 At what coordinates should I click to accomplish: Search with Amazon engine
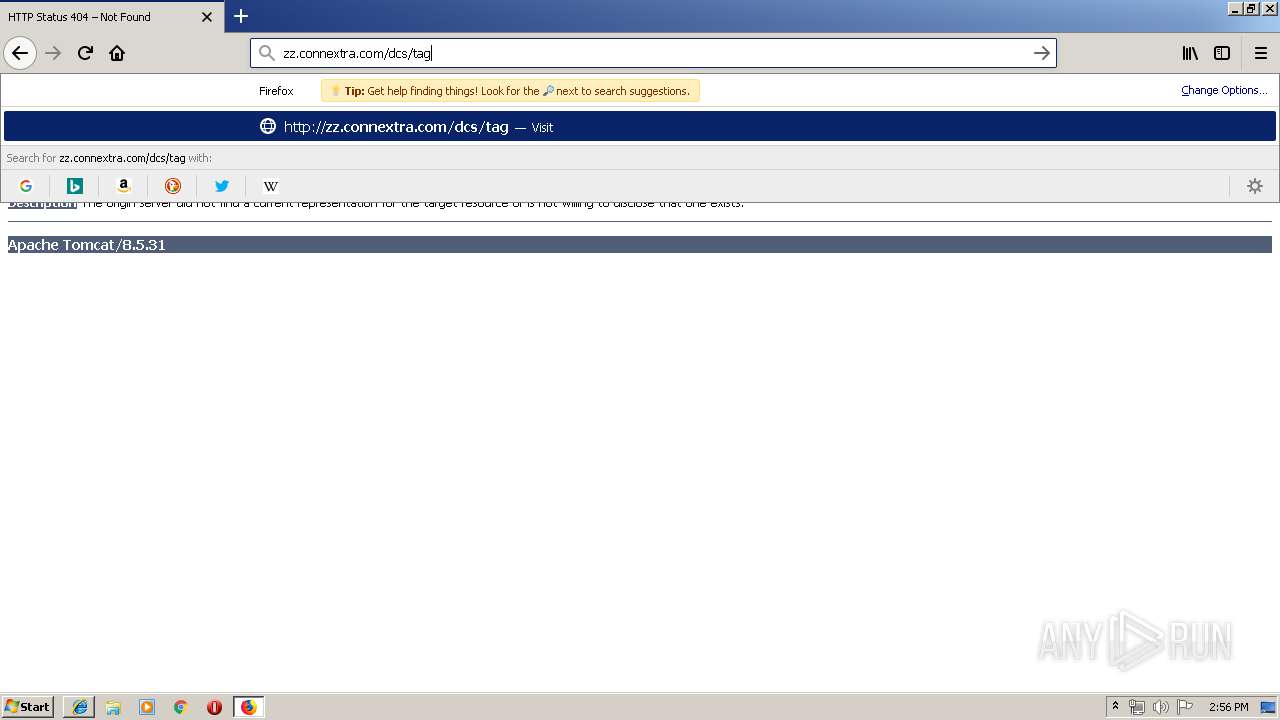coord(124,186)
